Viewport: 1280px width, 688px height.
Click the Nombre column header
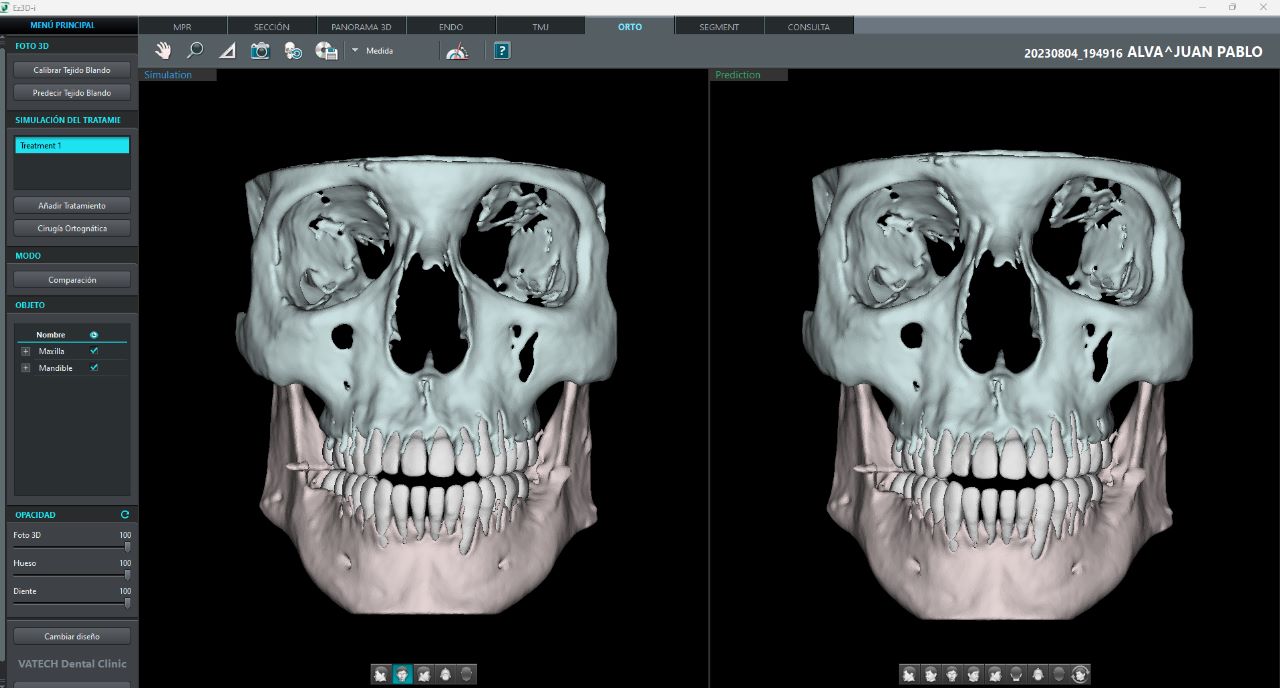point(51,335)
